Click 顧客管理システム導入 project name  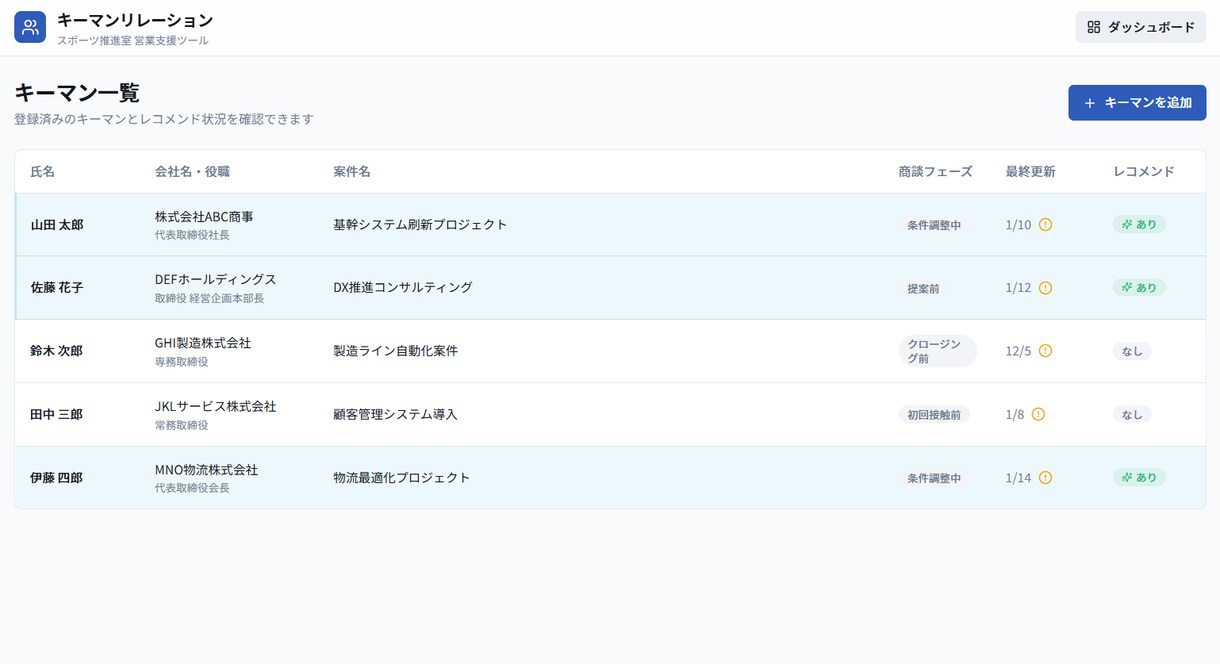396,414
